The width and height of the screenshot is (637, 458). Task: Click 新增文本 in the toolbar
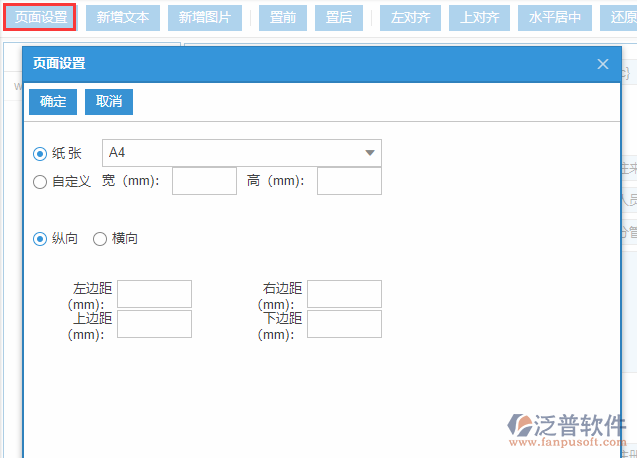coord(123,17)
